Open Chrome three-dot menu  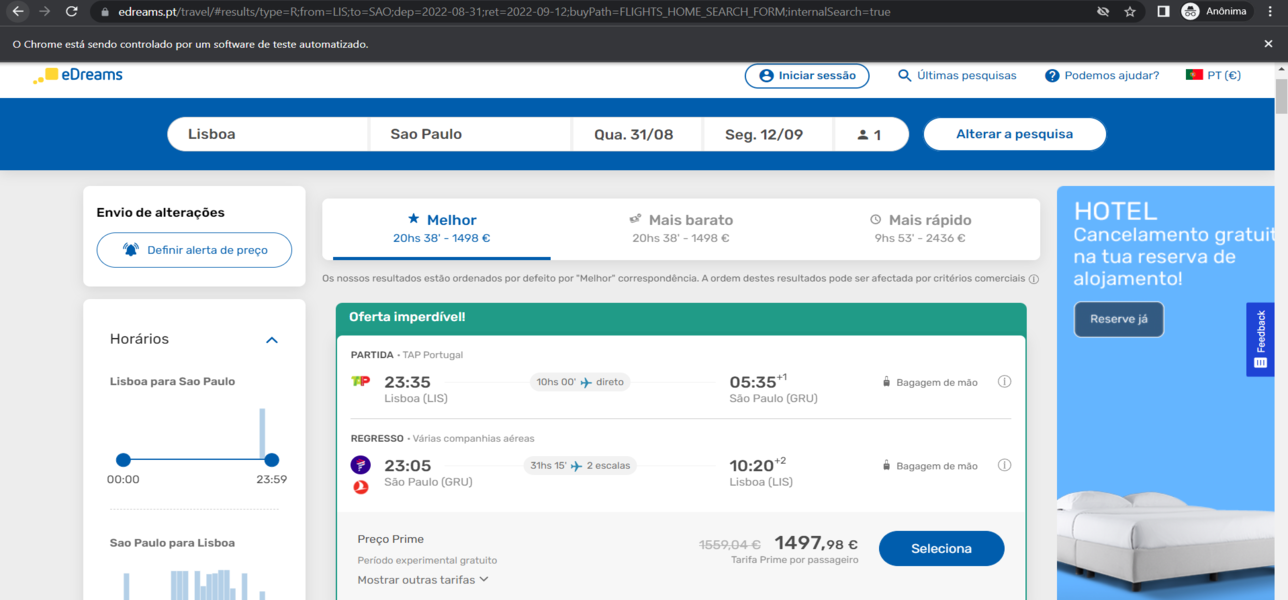(x=1270, y=12)
